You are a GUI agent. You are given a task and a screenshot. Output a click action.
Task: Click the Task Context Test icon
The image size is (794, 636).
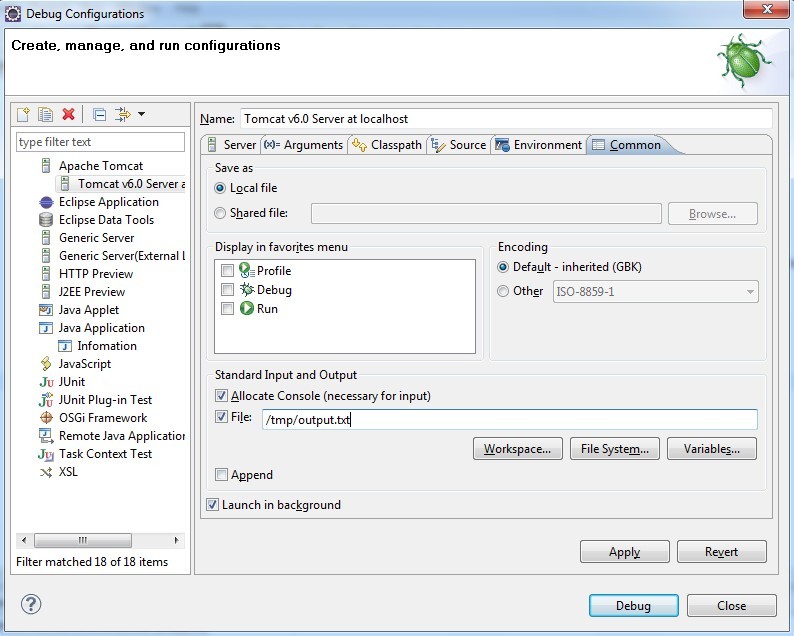[x=46, y=454]
